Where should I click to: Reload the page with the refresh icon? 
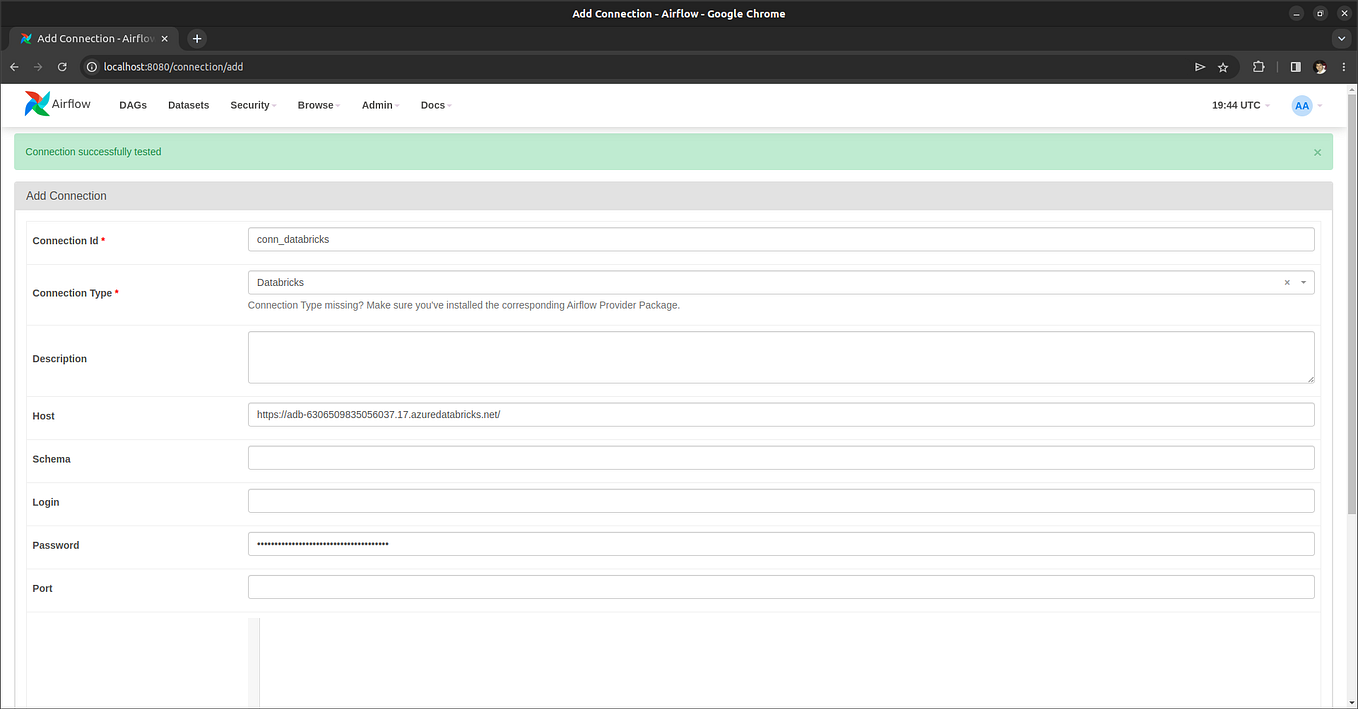click(x=62, y=66)
